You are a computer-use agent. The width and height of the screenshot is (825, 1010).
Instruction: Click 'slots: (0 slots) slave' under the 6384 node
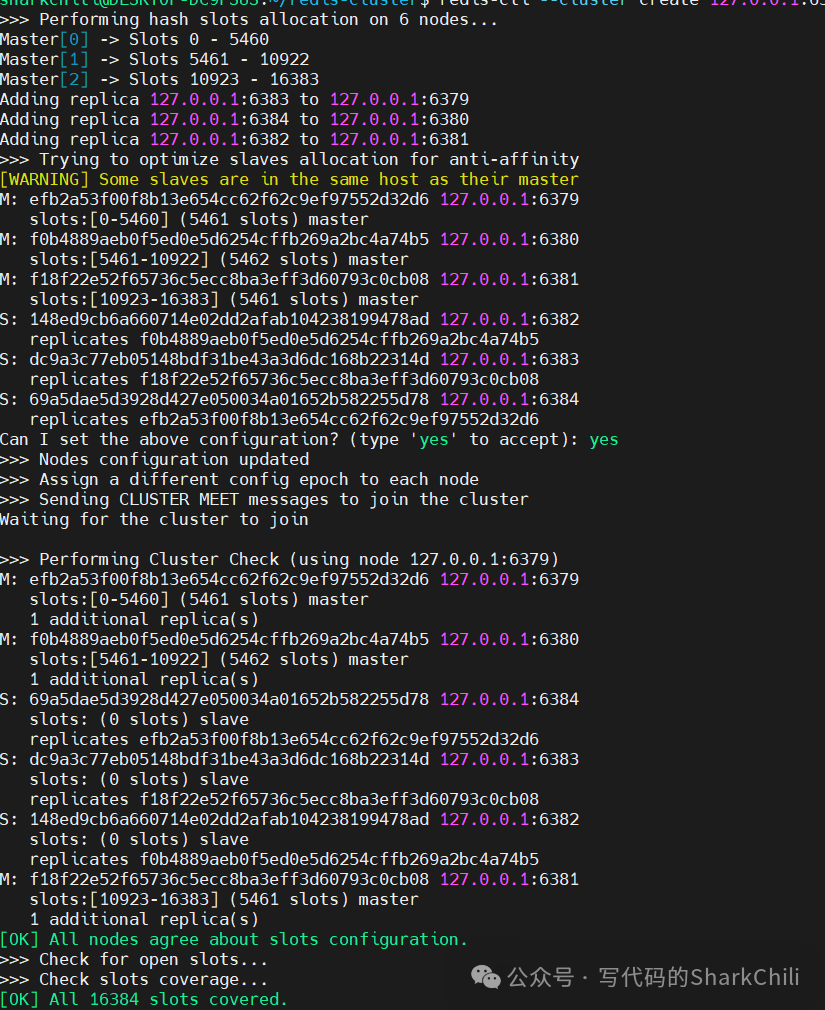[139, 719]
